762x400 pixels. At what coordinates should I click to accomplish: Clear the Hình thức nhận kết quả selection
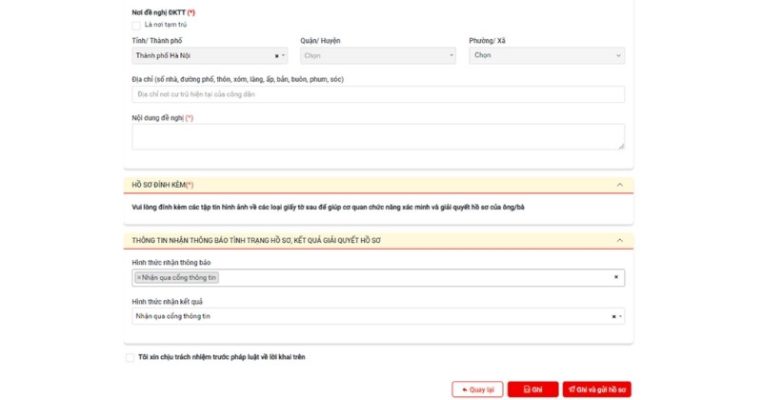(613, 316)
